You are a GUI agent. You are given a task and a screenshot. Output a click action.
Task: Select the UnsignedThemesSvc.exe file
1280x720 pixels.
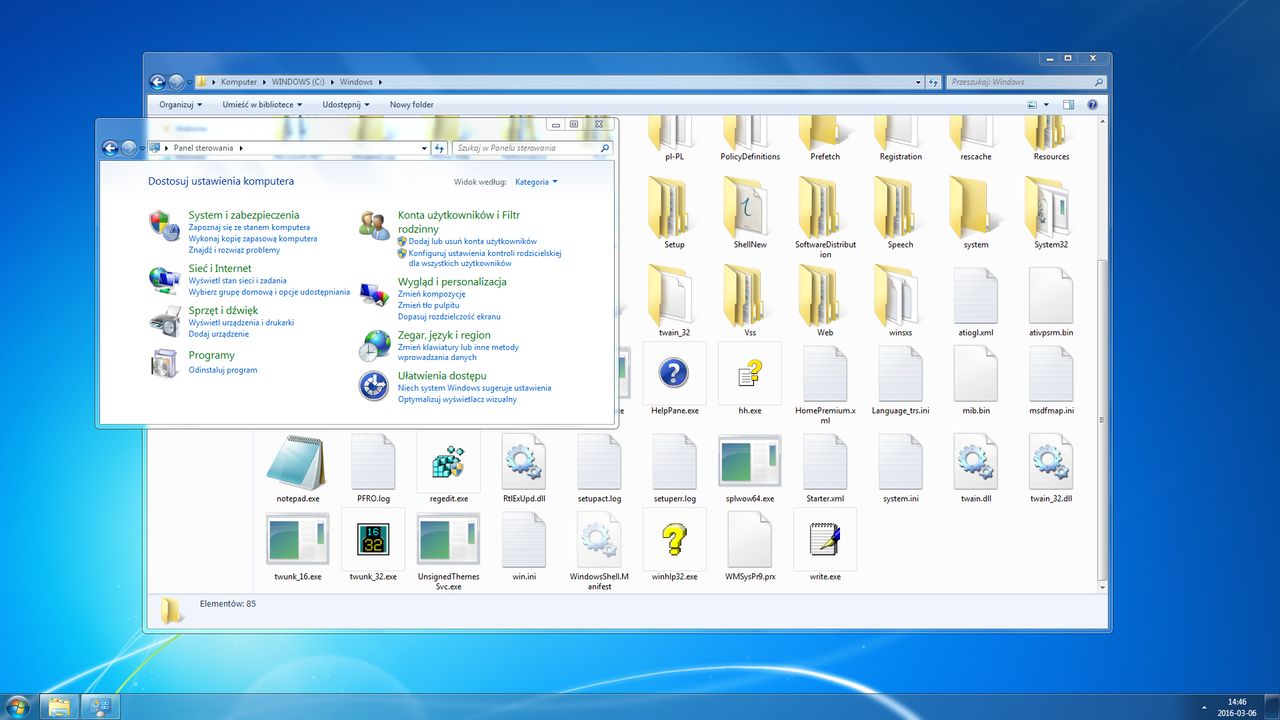pyautogui.click(x=448, y=551)
